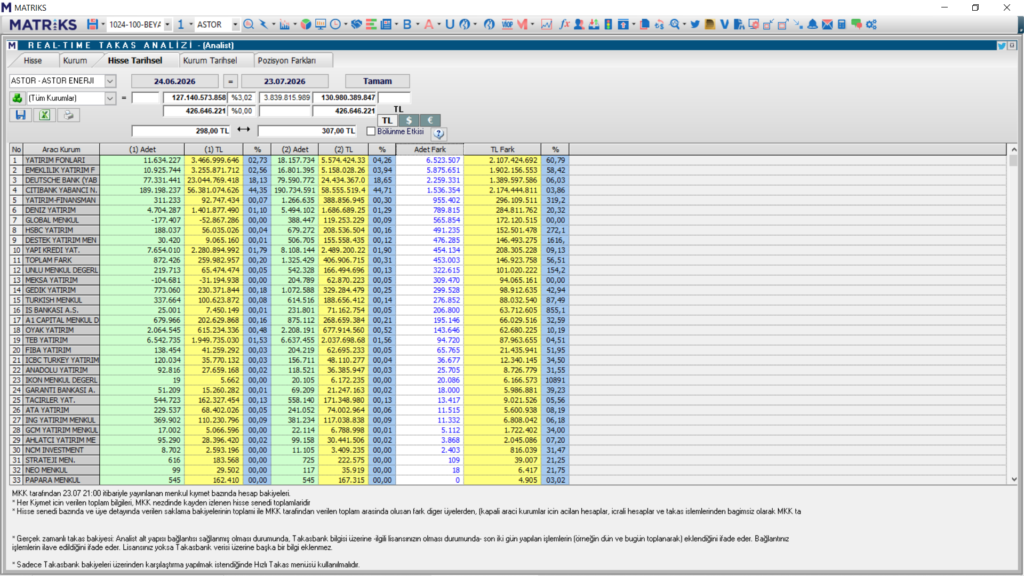Click the 24.06.2026 start date button
Image resolution: width=1024 pixels, height=576 pixels.
click(x=175, y=81)
